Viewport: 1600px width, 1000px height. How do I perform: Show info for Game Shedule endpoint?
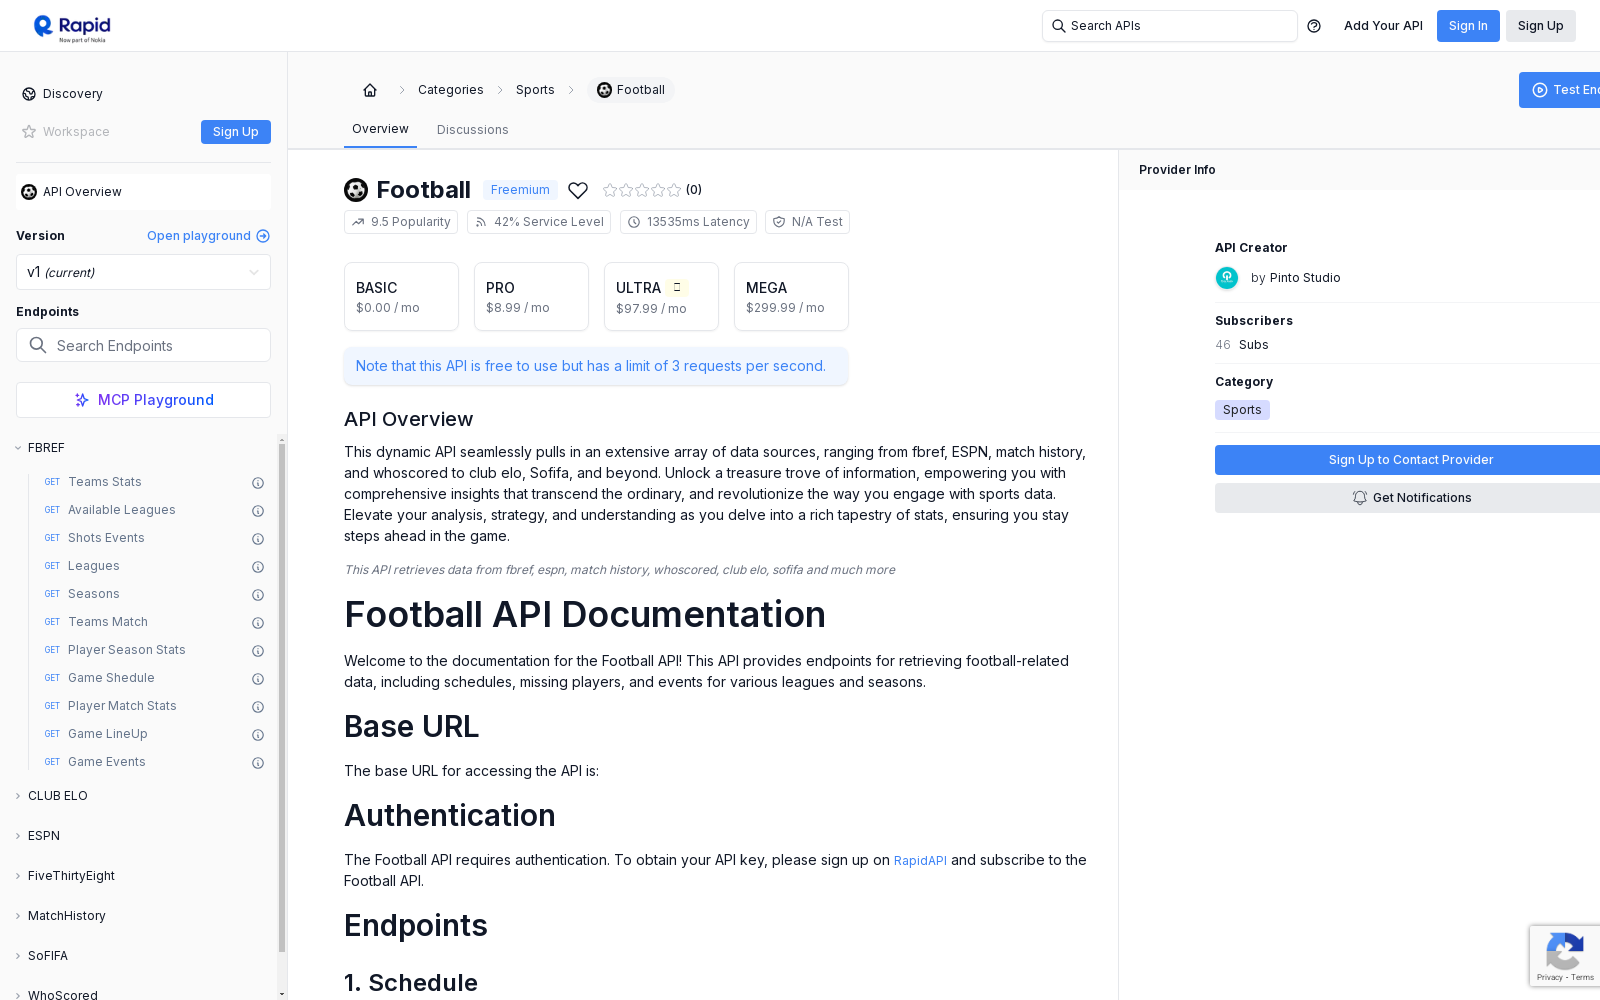click(x=258, y=679)
